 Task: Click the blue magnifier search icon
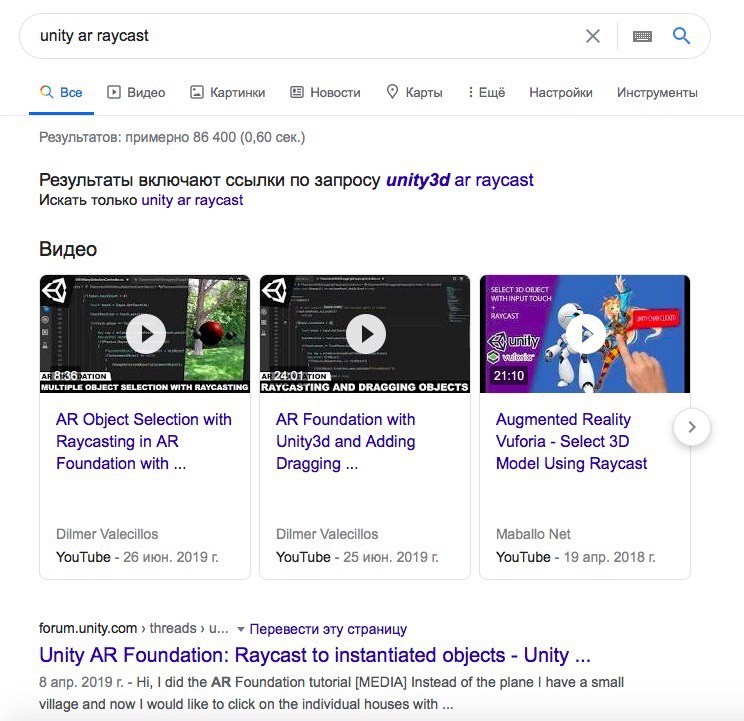681,36
